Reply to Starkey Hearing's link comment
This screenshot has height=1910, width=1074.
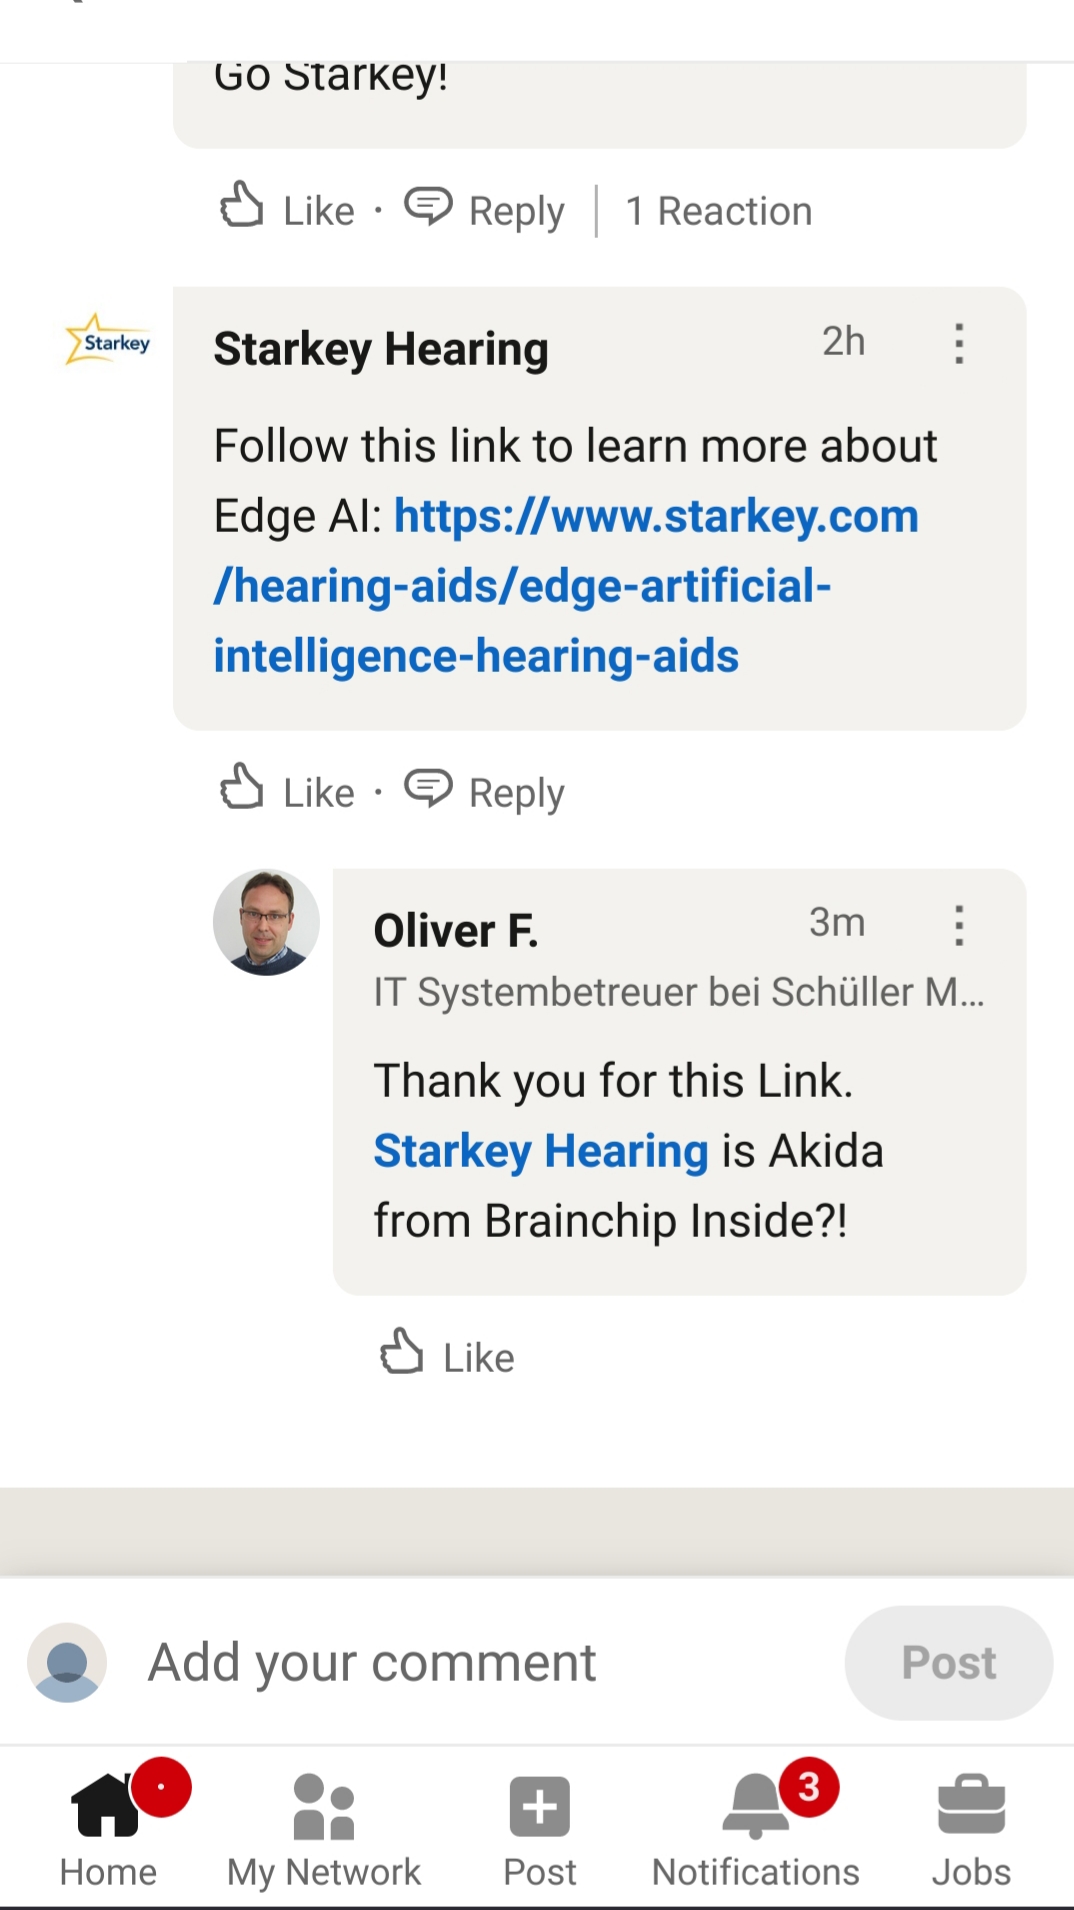[485, 791]
